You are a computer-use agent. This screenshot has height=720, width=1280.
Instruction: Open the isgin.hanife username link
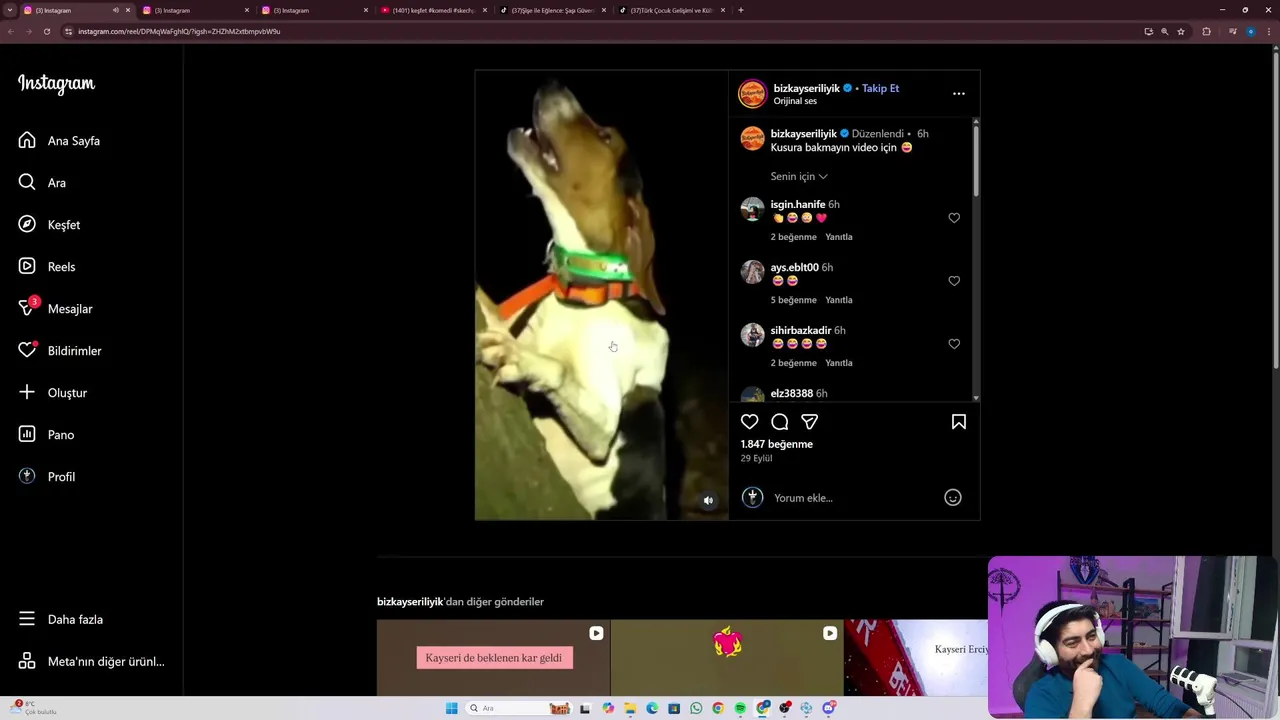coord(798,204)
